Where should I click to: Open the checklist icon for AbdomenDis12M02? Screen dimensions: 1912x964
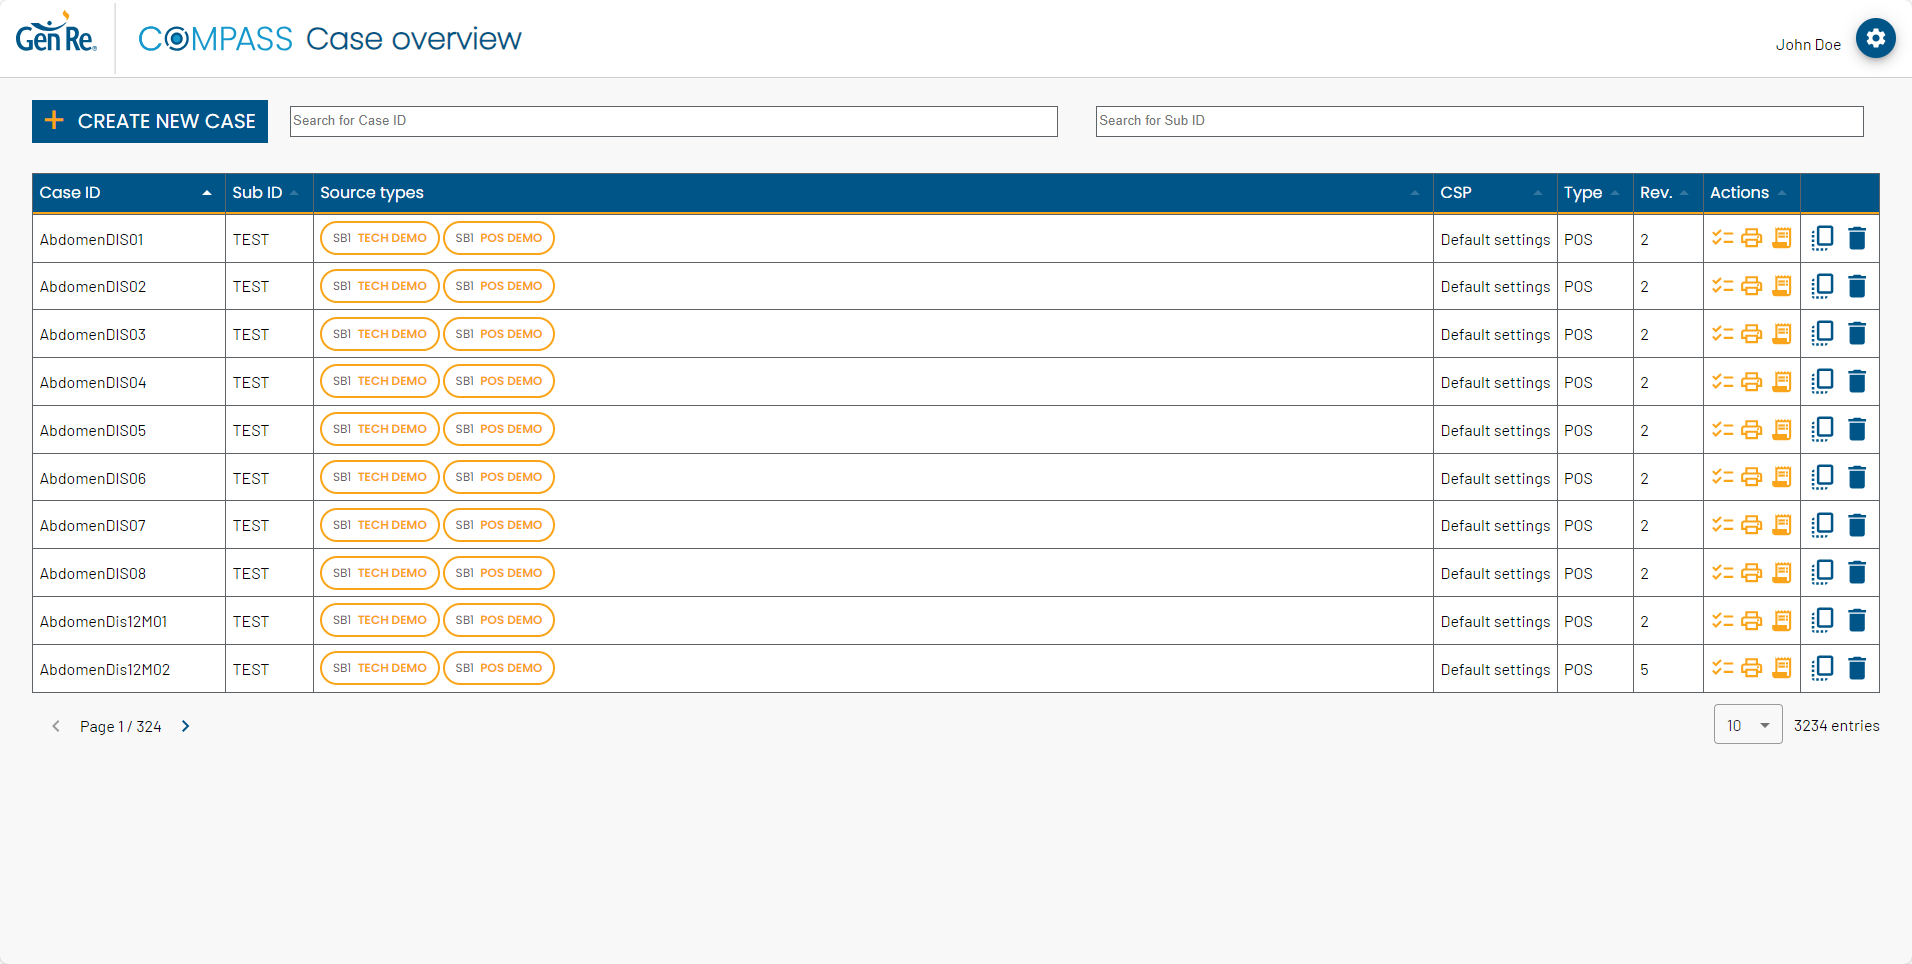point(1722,668)
